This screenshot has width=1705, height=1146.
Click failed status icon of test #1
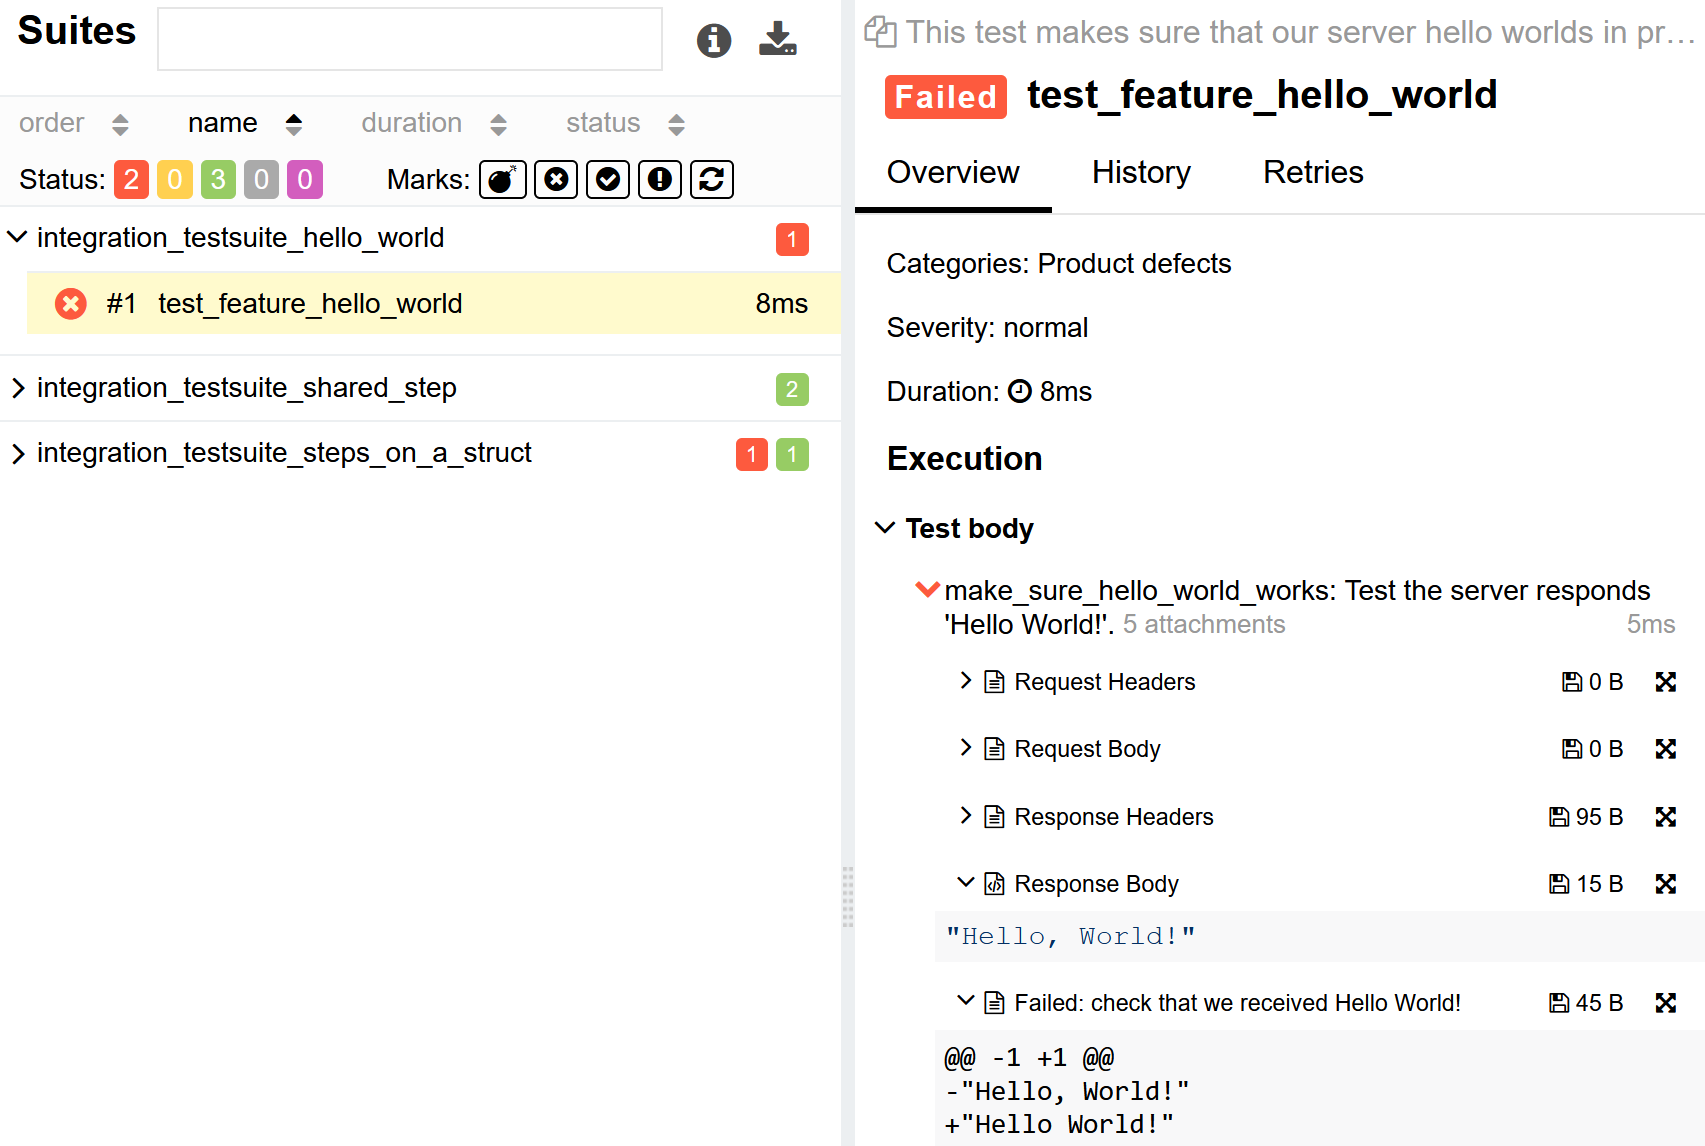(x=70, y=303)
